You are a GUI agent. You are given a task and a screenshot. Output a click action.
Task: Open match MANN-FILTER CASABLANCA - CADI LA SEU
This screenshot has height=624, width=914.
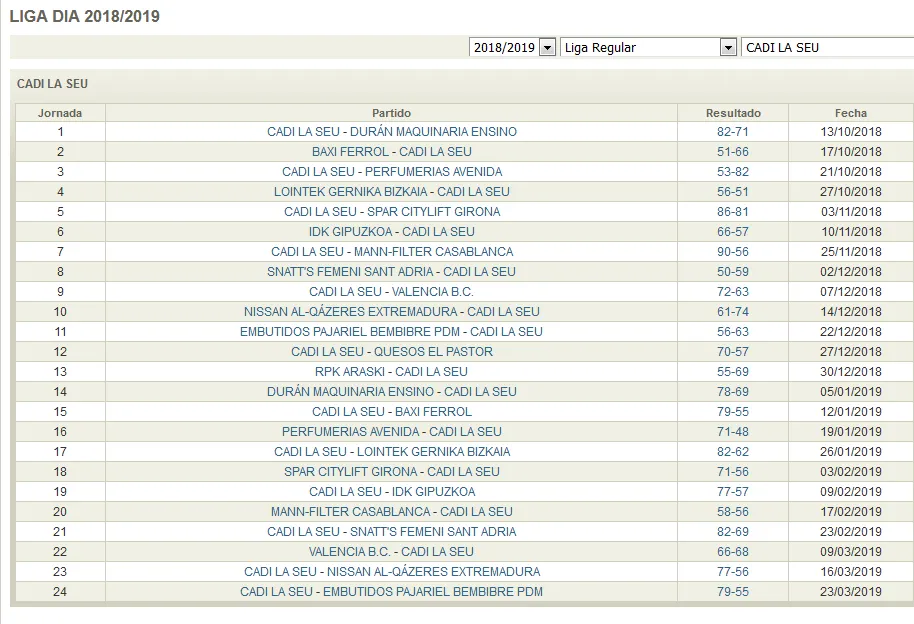click(x=392, y=511)
